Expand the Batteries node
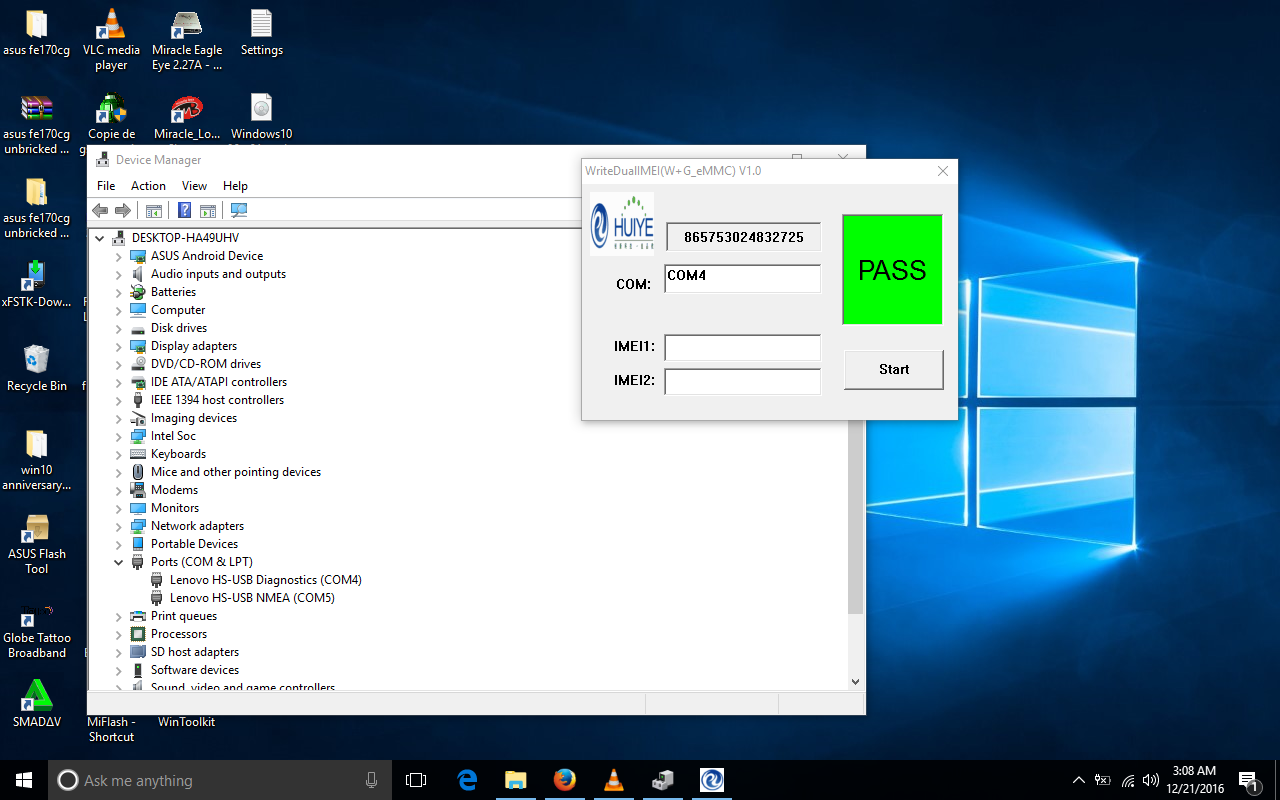1280x800 pixels. point(118,292)
